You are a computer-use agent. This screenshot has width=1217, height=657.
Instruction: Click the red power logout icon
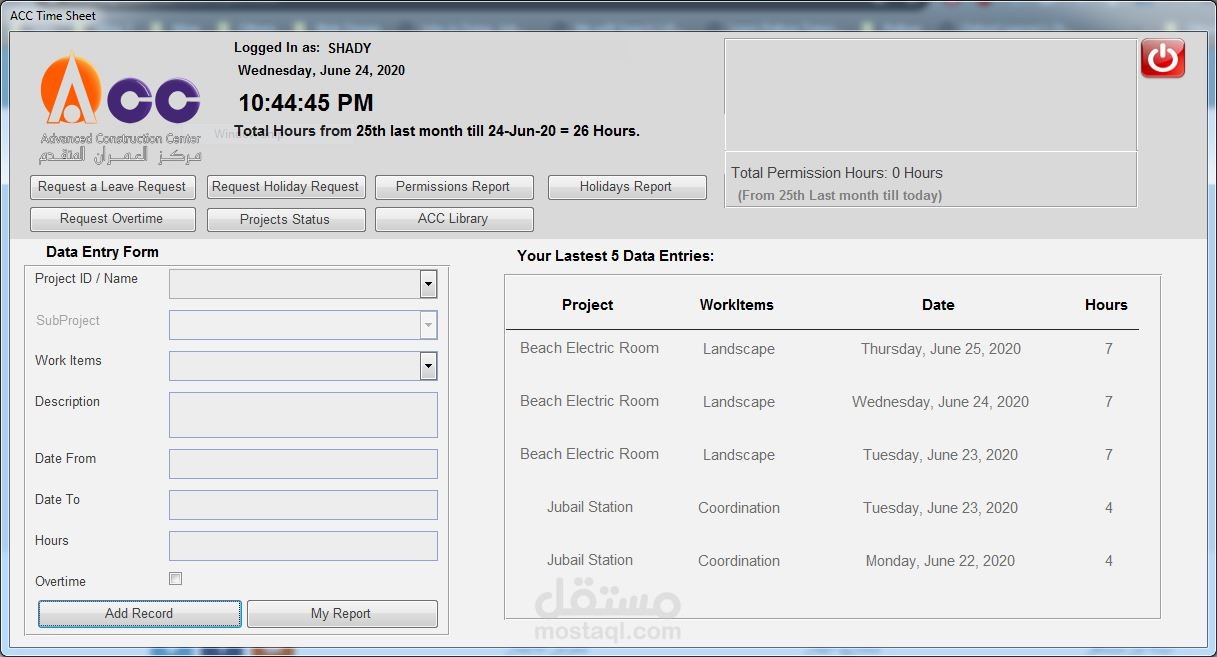pyautogui.click(x=1163, y=58)
